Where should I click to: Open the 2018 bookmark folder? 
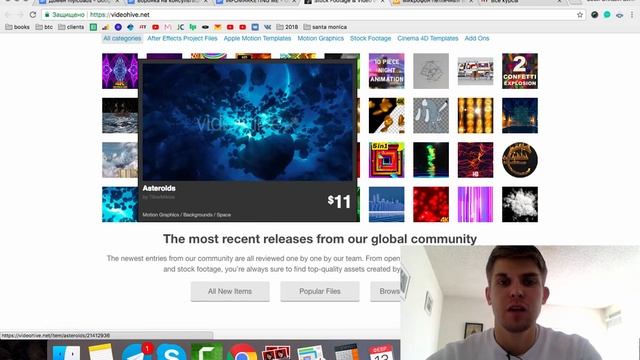coord(287,27)
